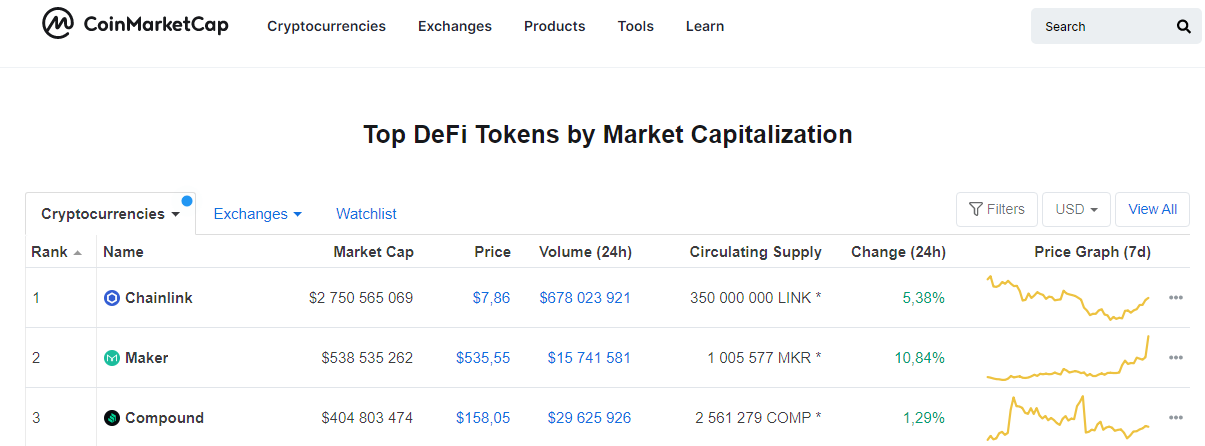Open the Filters button
This screenshot has width=1205, height=446.
point(997,210)
